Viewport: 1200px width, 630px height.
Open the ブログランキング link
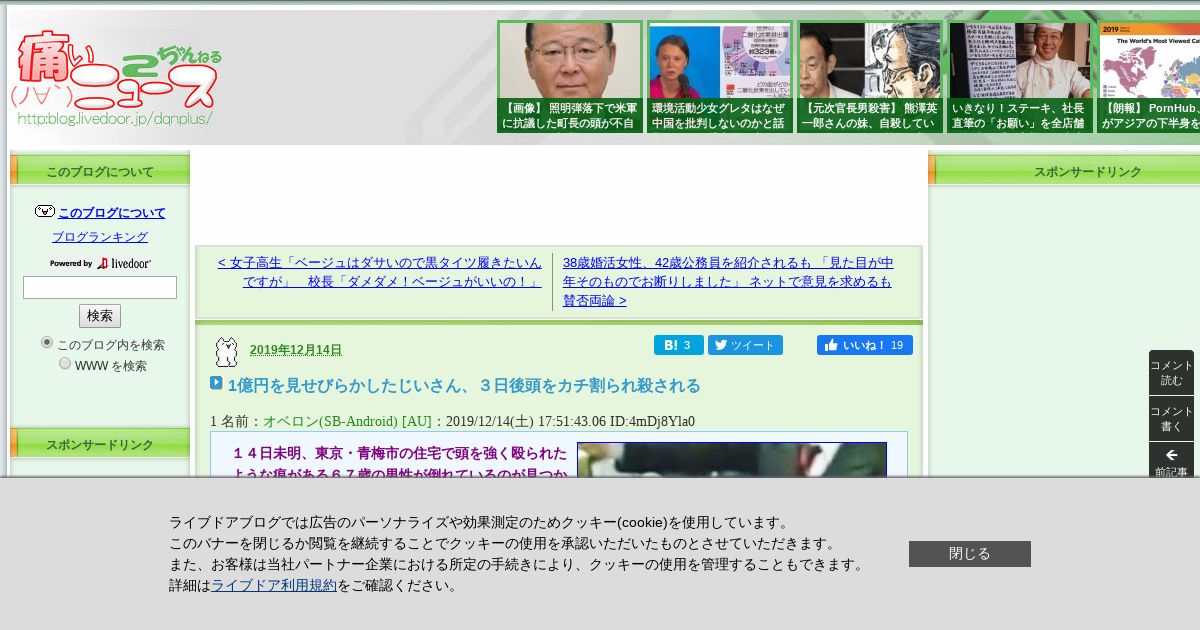100,237
